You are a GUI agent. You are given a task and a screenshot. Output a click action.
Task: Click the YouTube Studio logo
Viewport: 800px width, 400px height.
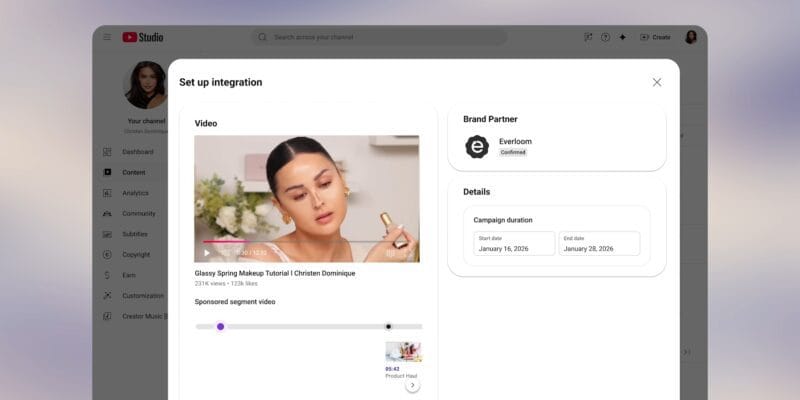(x=143, y=37)
